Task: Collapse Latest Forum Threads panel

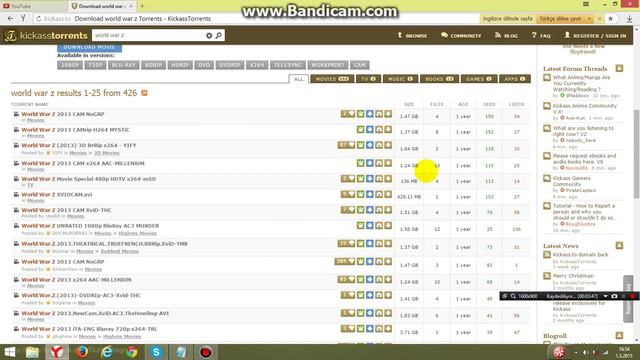Action: point(619,69)
